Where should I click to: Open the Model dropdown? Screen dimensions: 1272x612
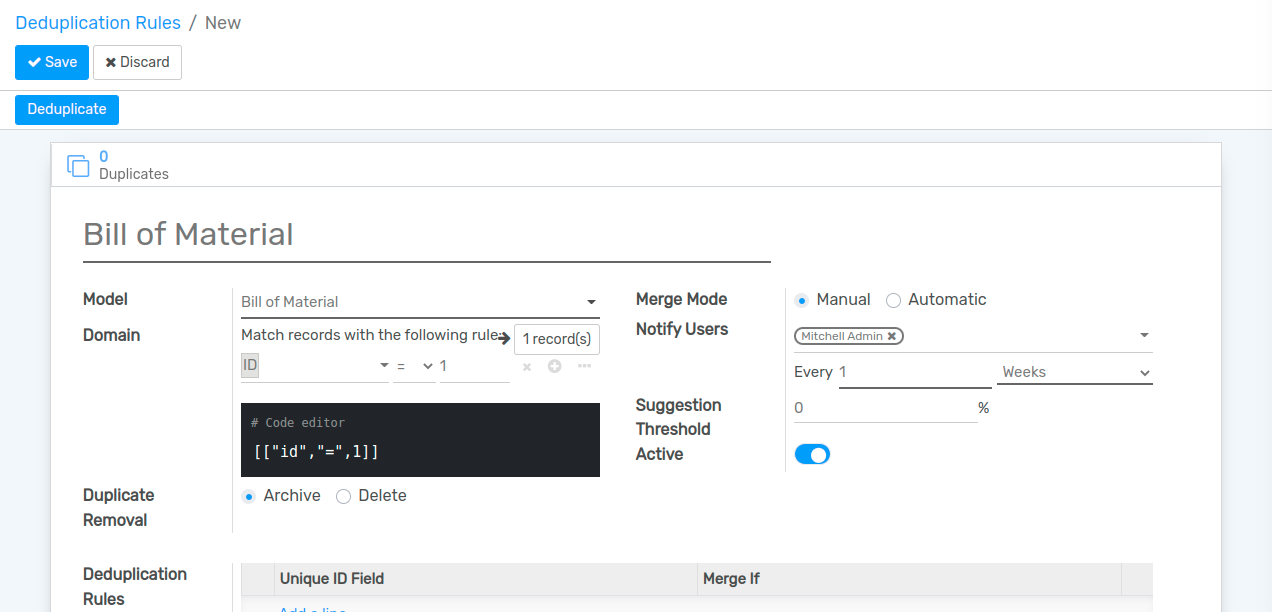(x=590, y=302)
